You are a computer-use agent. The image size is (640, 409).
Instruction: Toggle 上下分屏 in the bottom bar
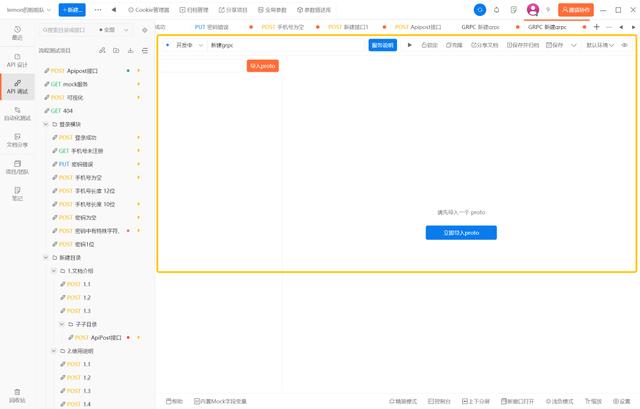click(476, 401)
